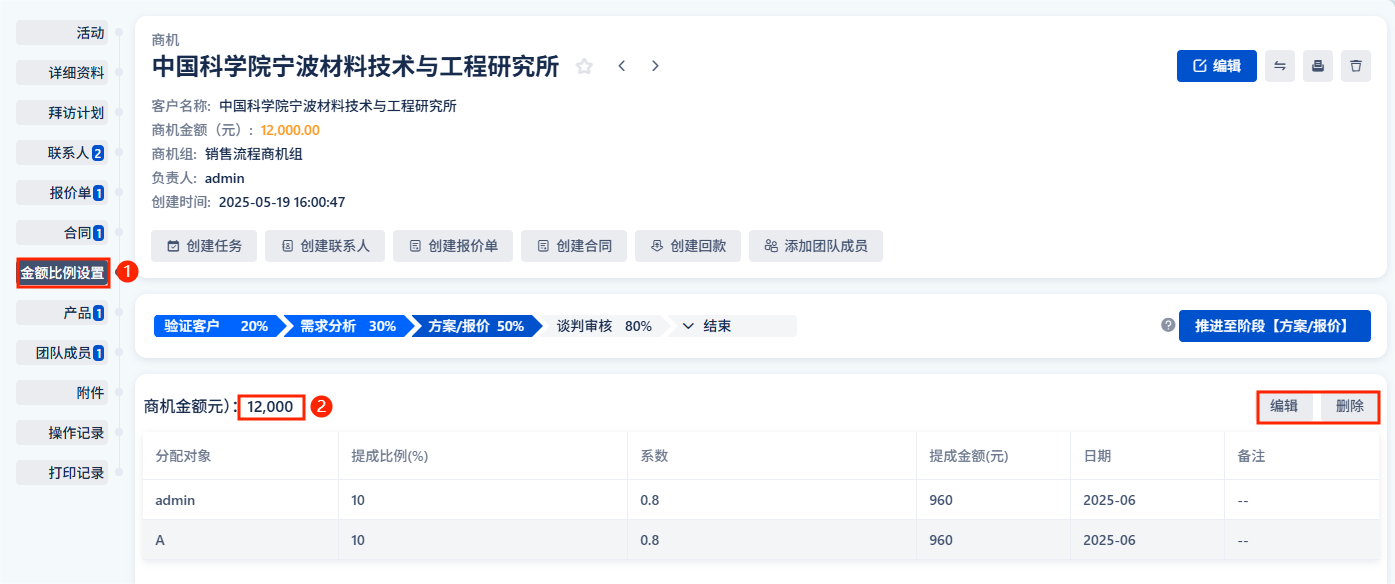Click the favorite star icon beside title

(x=584, y=66)
